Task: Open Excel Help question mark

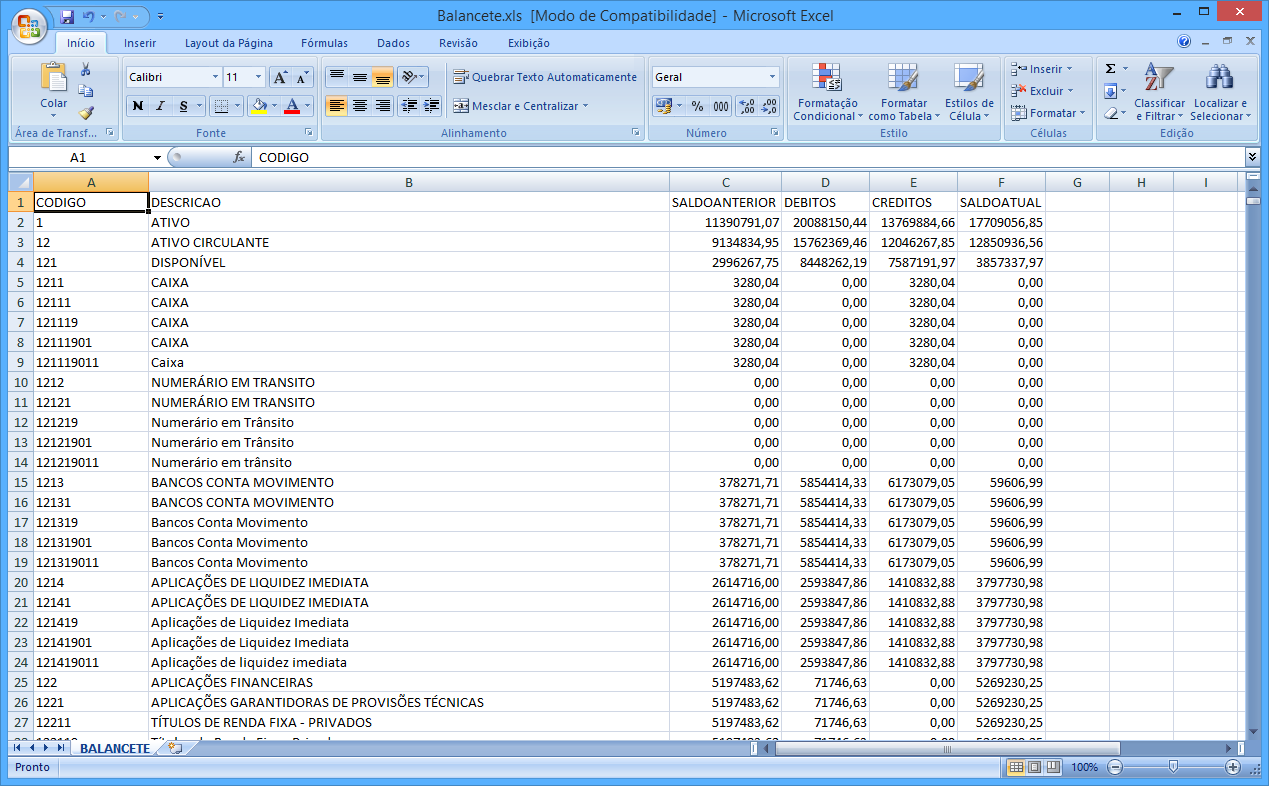Action: coord(1184,42)
